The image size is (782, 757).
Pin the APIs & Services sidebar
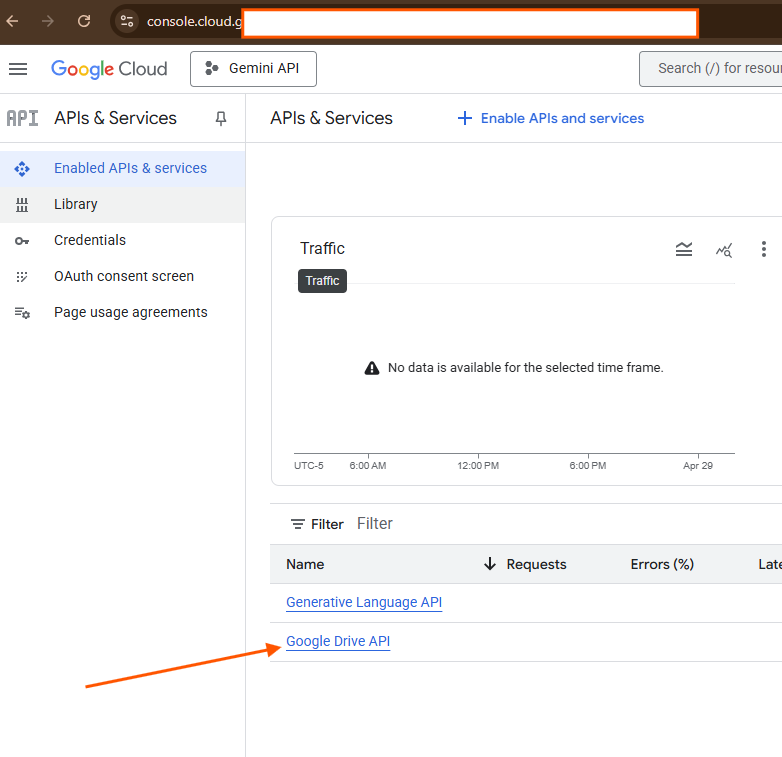coord(220,118)
